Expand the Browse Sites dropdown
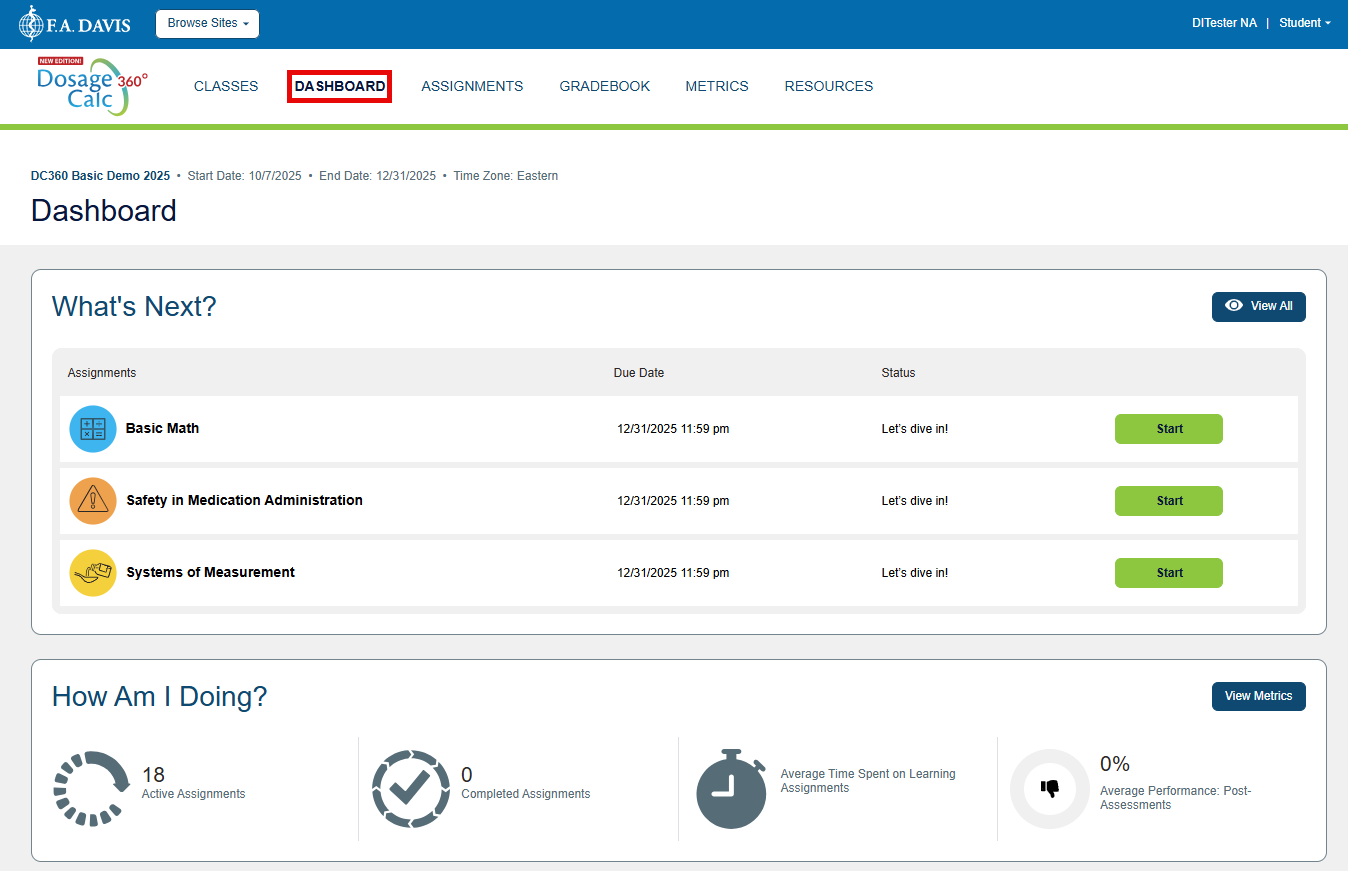The width and height of the screenshot is (1348, 871). tap(208, 24)
